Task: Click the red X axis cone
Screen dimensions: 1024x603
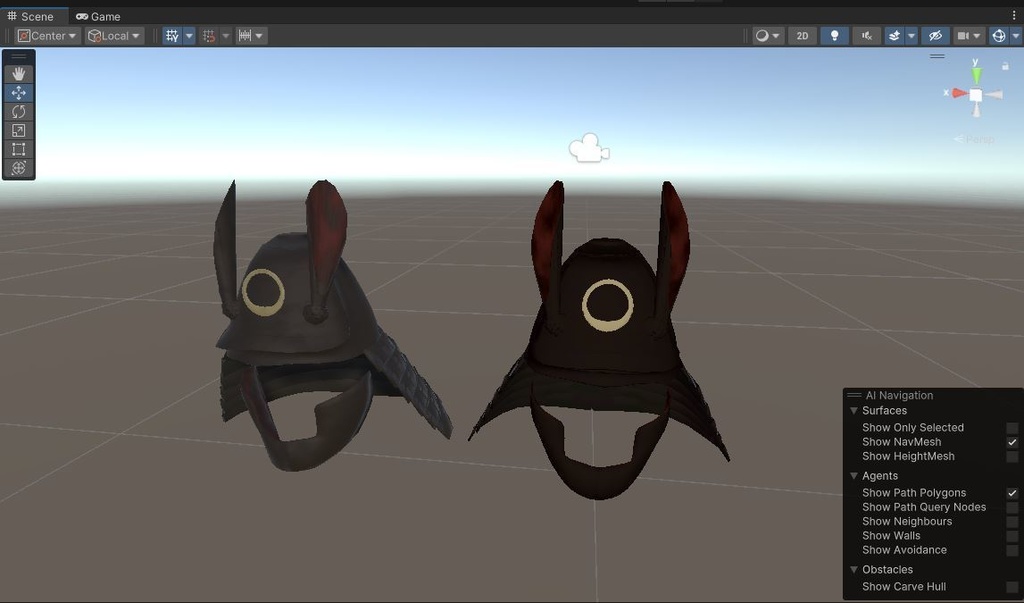Action: coord(959,93)
